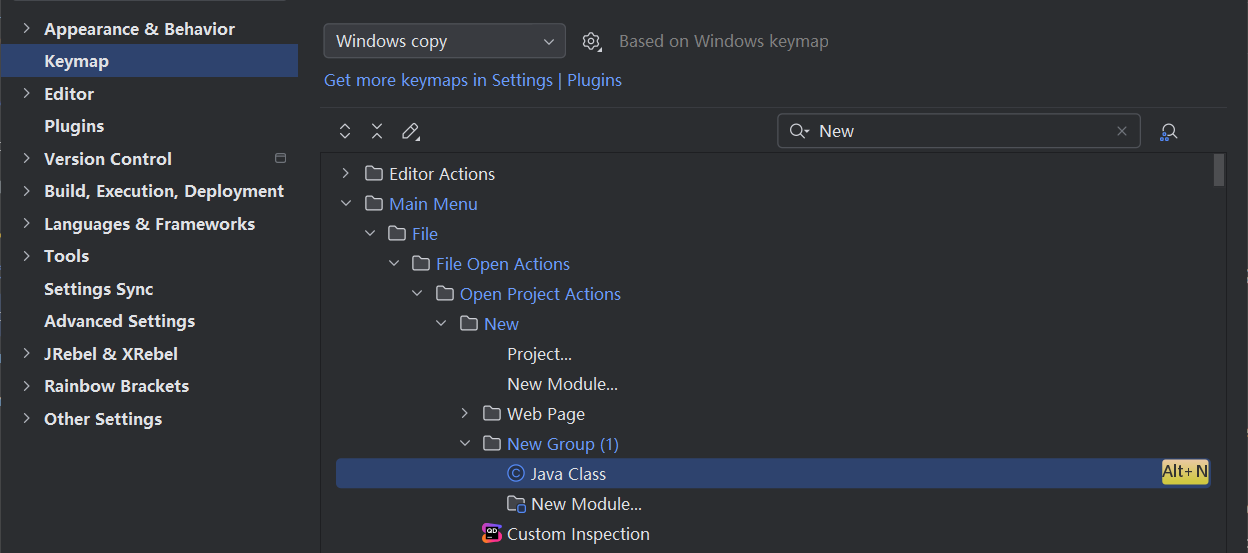Image resolution: width=1248 pixels, height=553 pixels.
Task: Open the Find Actions by Shortcut icon
Action: [1168, 131]
